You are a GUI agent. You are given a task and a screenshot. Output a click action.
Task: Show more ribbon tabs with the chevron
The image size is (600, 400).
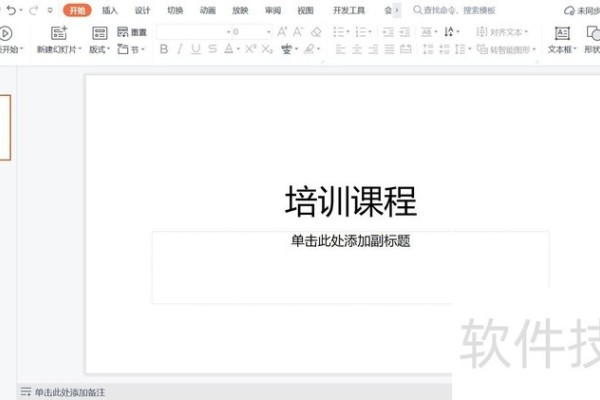pyautogui.click(x=397, y=10)
